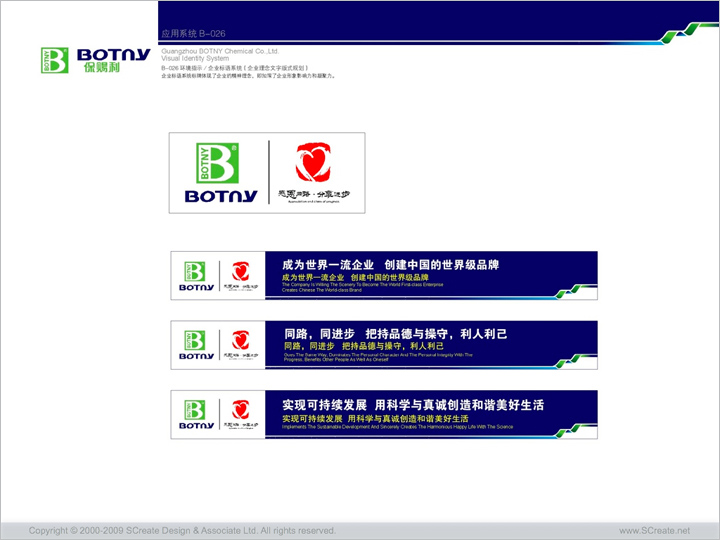Click the large BOTNY wordmark in the white card
Viewport: 720px width, 540px height.
click(x=221, y=196)
